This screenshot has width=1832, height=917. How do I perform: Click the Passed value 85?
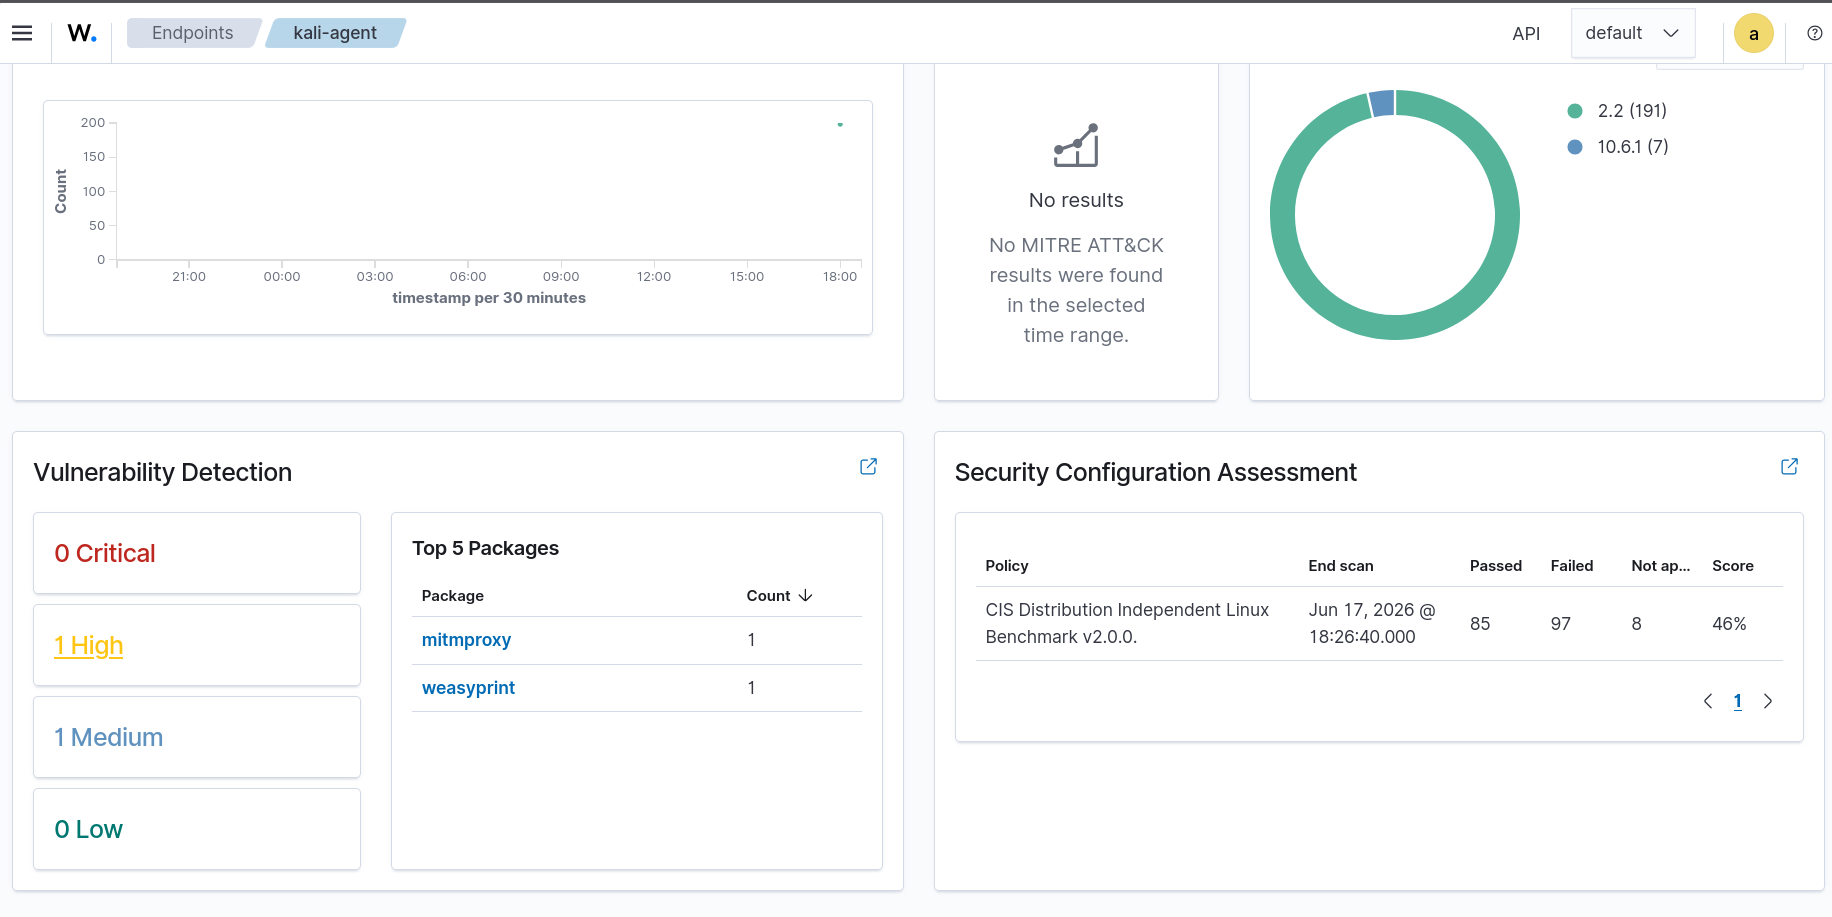click(1480, 624)
